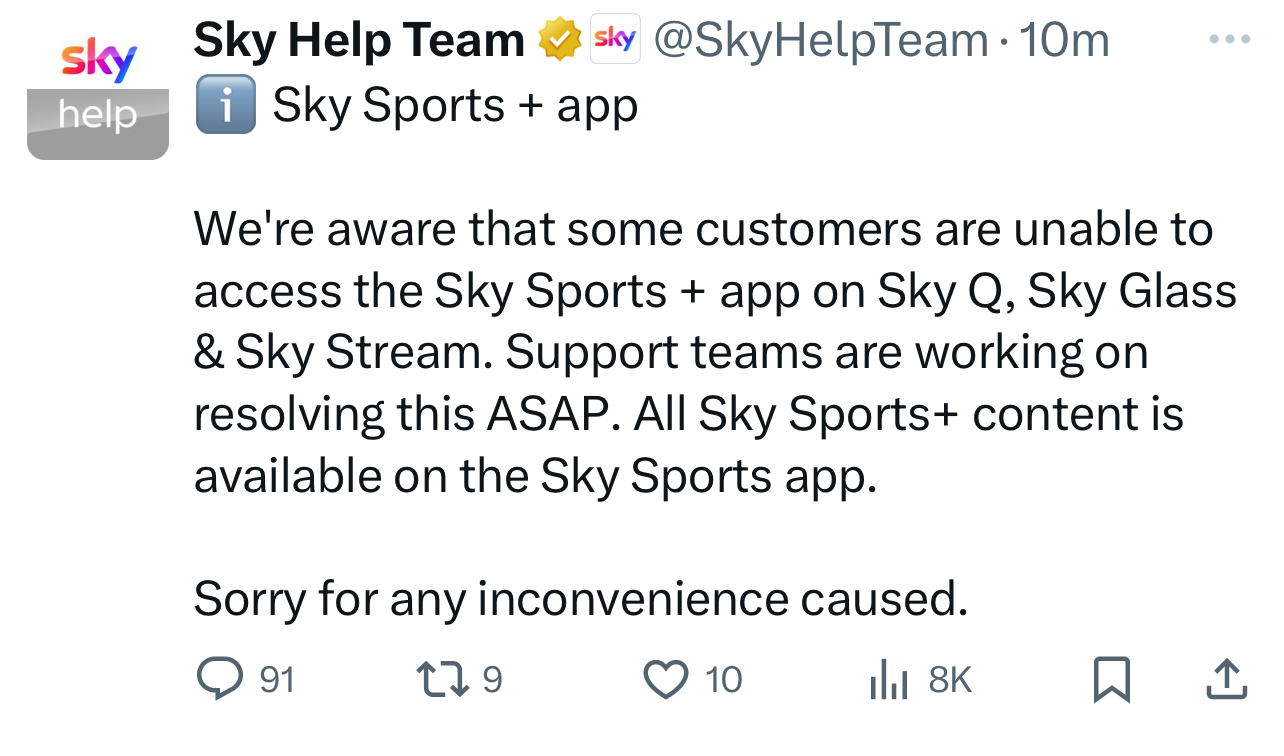Image resolution: width=1284 pixels, height=756 pixels.
Task: Open the @SkyHelpTeam handle link
Action: (x=820, y=41)
